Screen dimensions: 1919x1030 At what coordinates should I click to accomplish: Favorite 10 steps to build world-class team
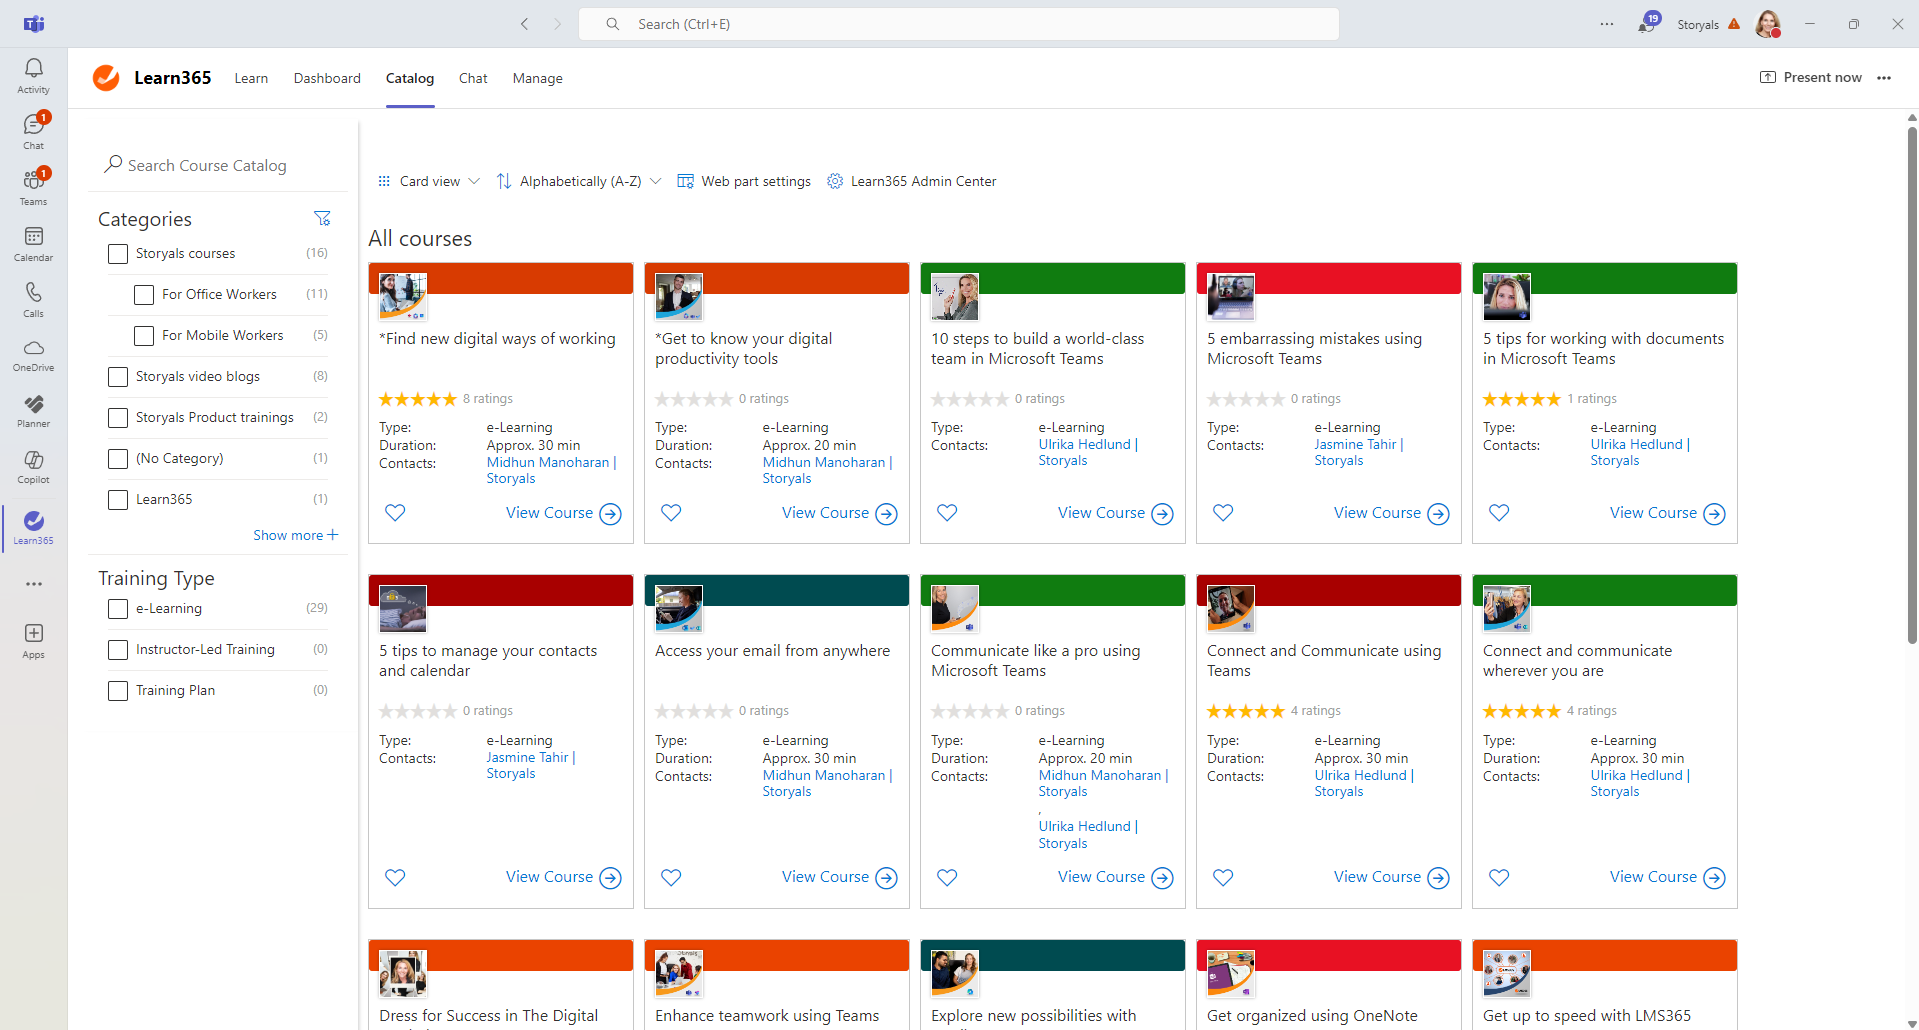point(947,513)
